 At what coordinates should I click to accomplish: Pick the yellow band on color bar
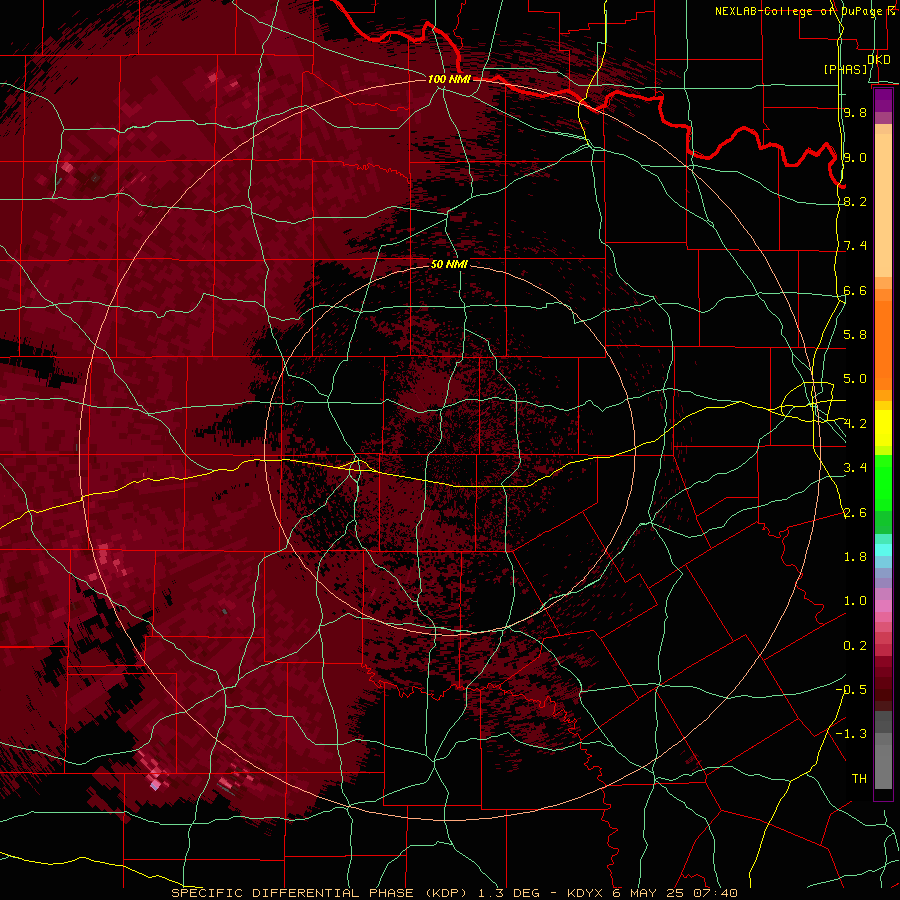click(x=883, y=428)
